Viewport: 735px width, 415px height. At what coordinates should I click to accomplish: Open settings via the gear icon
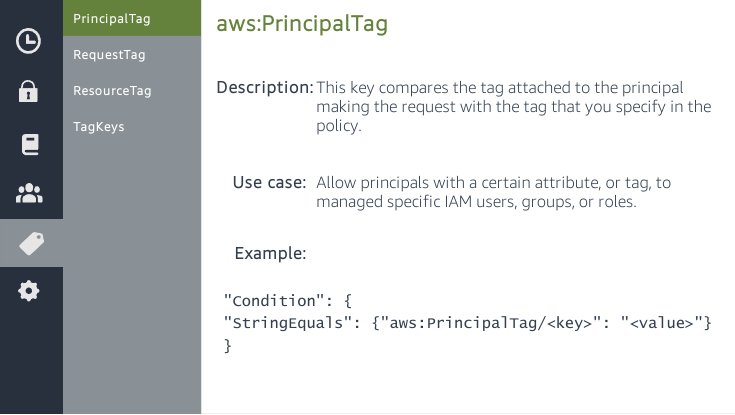tap(30, 291)
